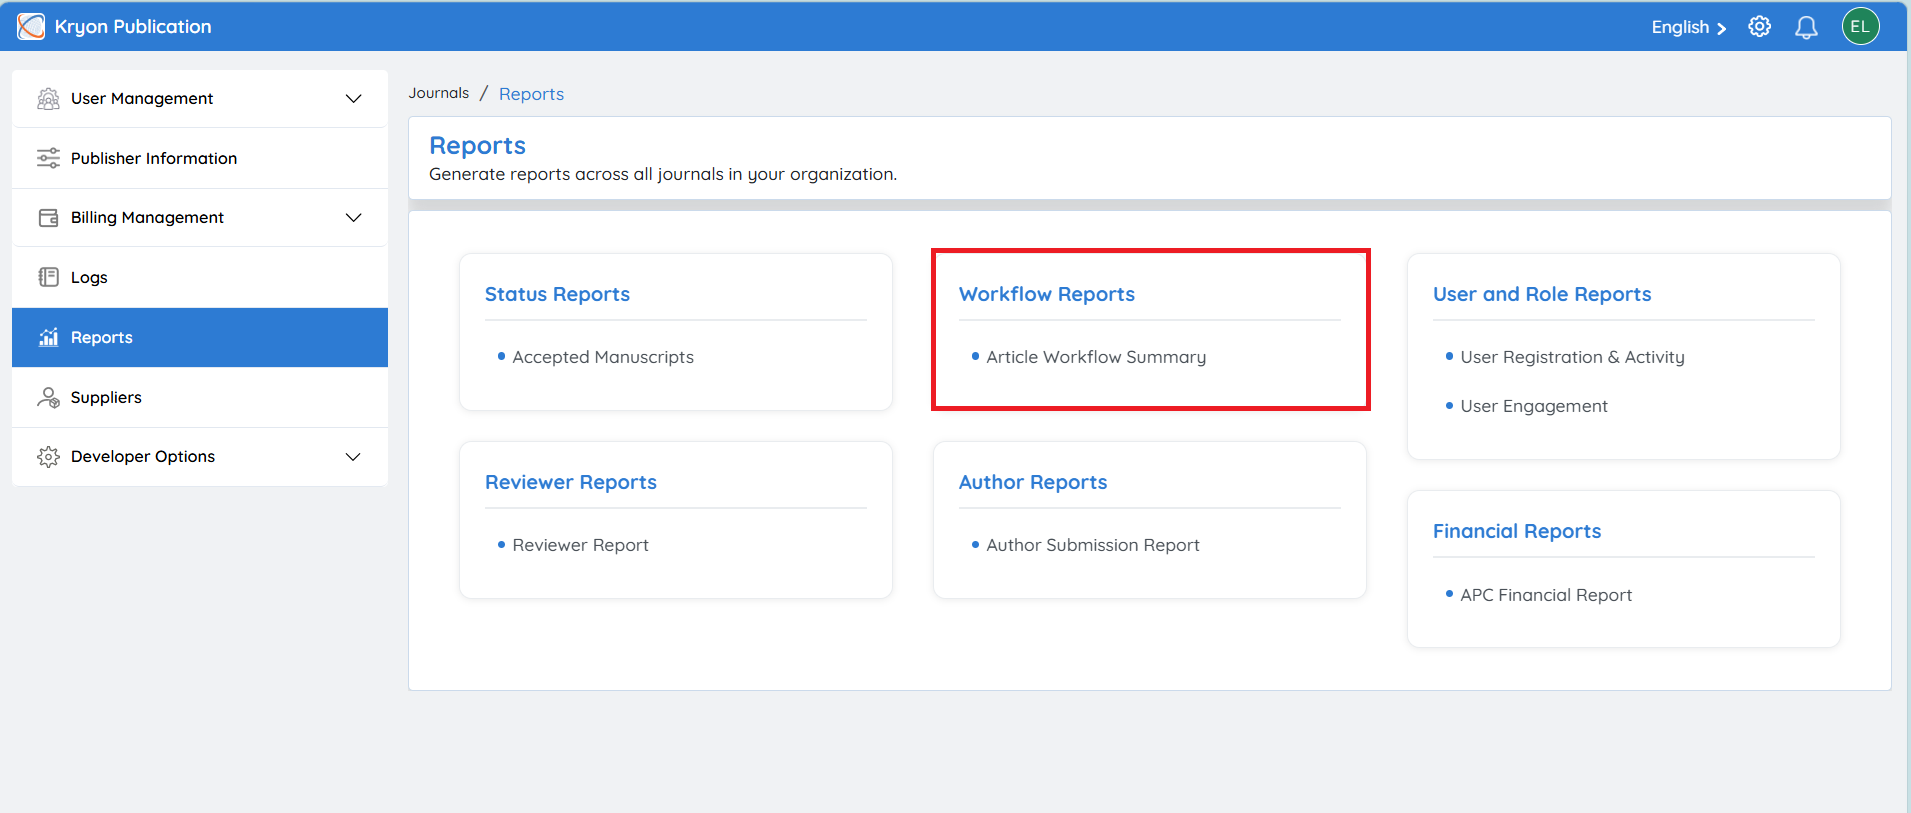Screen dimensions: 1911x813
Task: Click the 'Generate reports across all journals' description
Action: coord(663,174)
